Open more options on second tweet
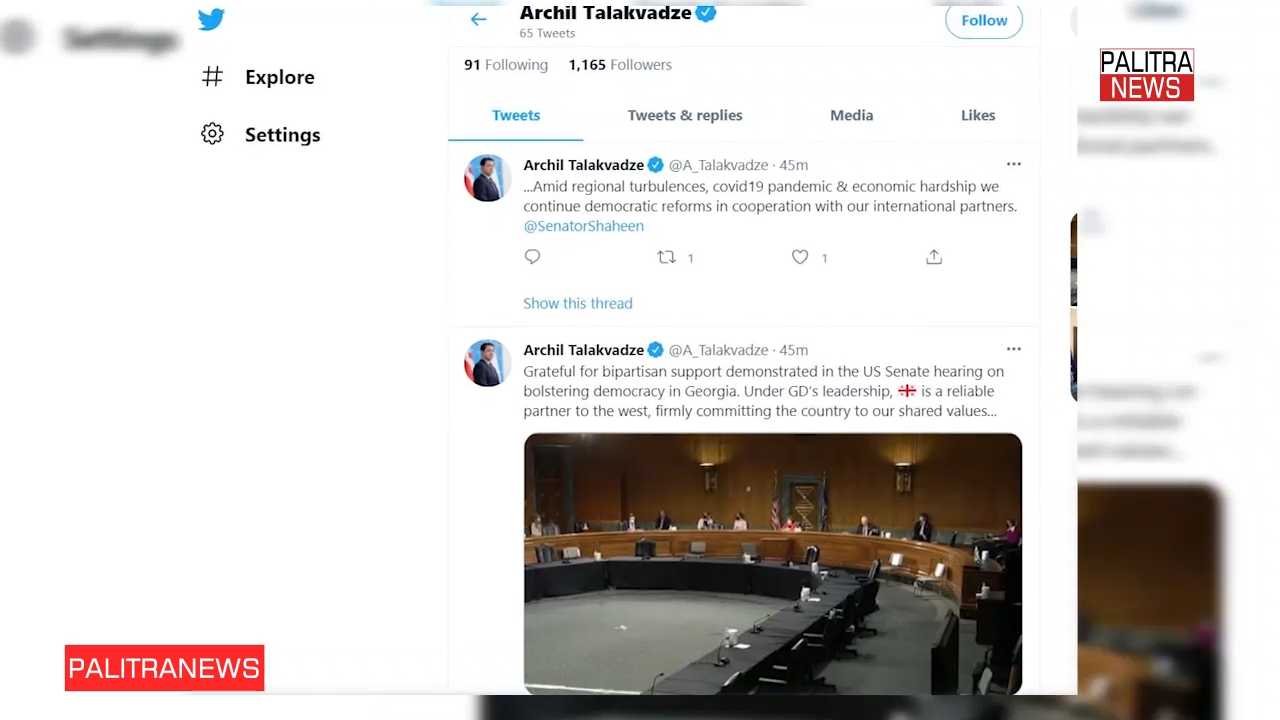Screen dimensions: 1280x720 [1013, 349]
